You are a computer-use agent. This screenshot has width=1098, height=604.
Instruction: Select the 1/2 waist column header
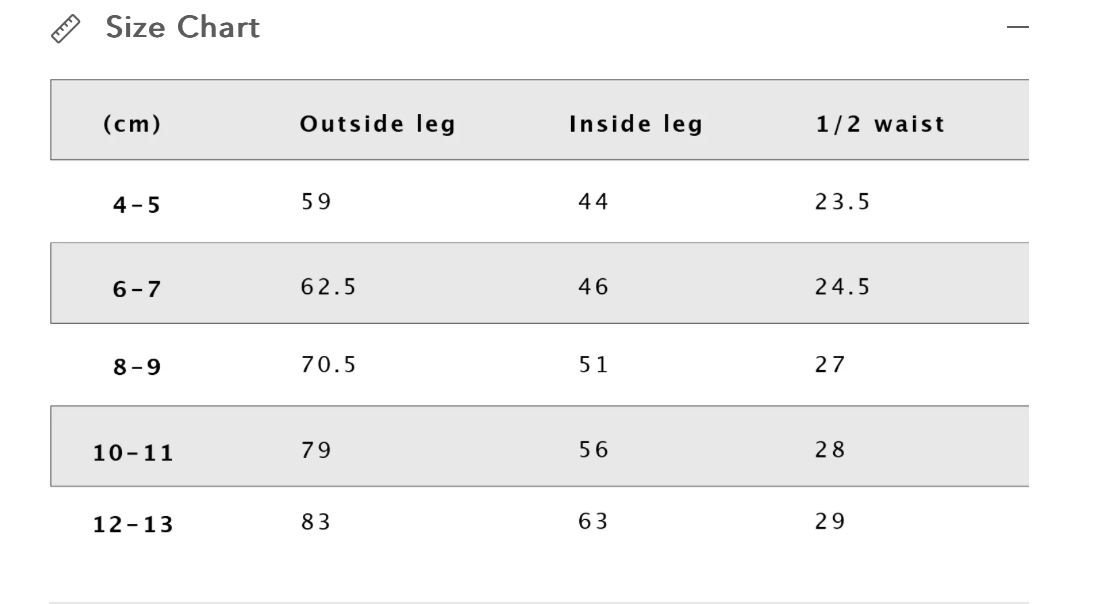click(x=880, y=125)
